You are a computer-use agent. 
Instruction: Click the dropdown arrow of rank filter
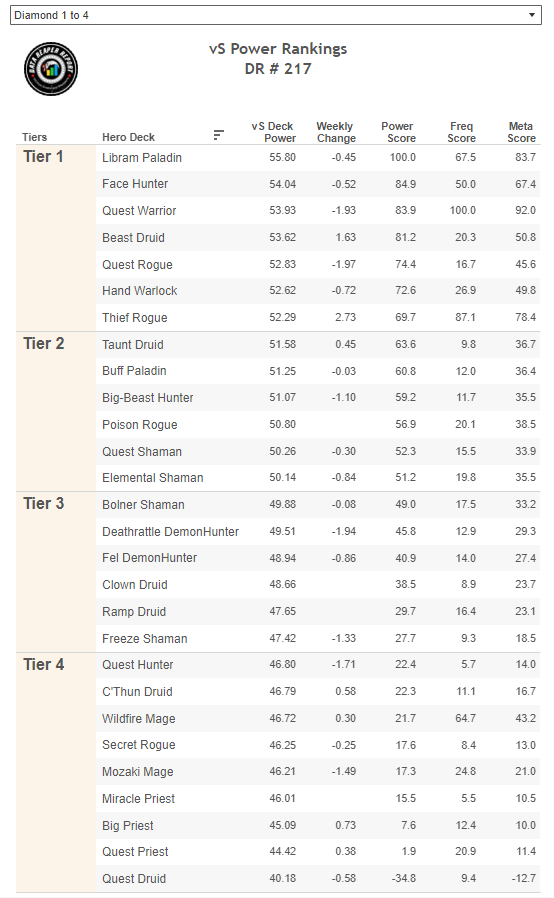532,15
